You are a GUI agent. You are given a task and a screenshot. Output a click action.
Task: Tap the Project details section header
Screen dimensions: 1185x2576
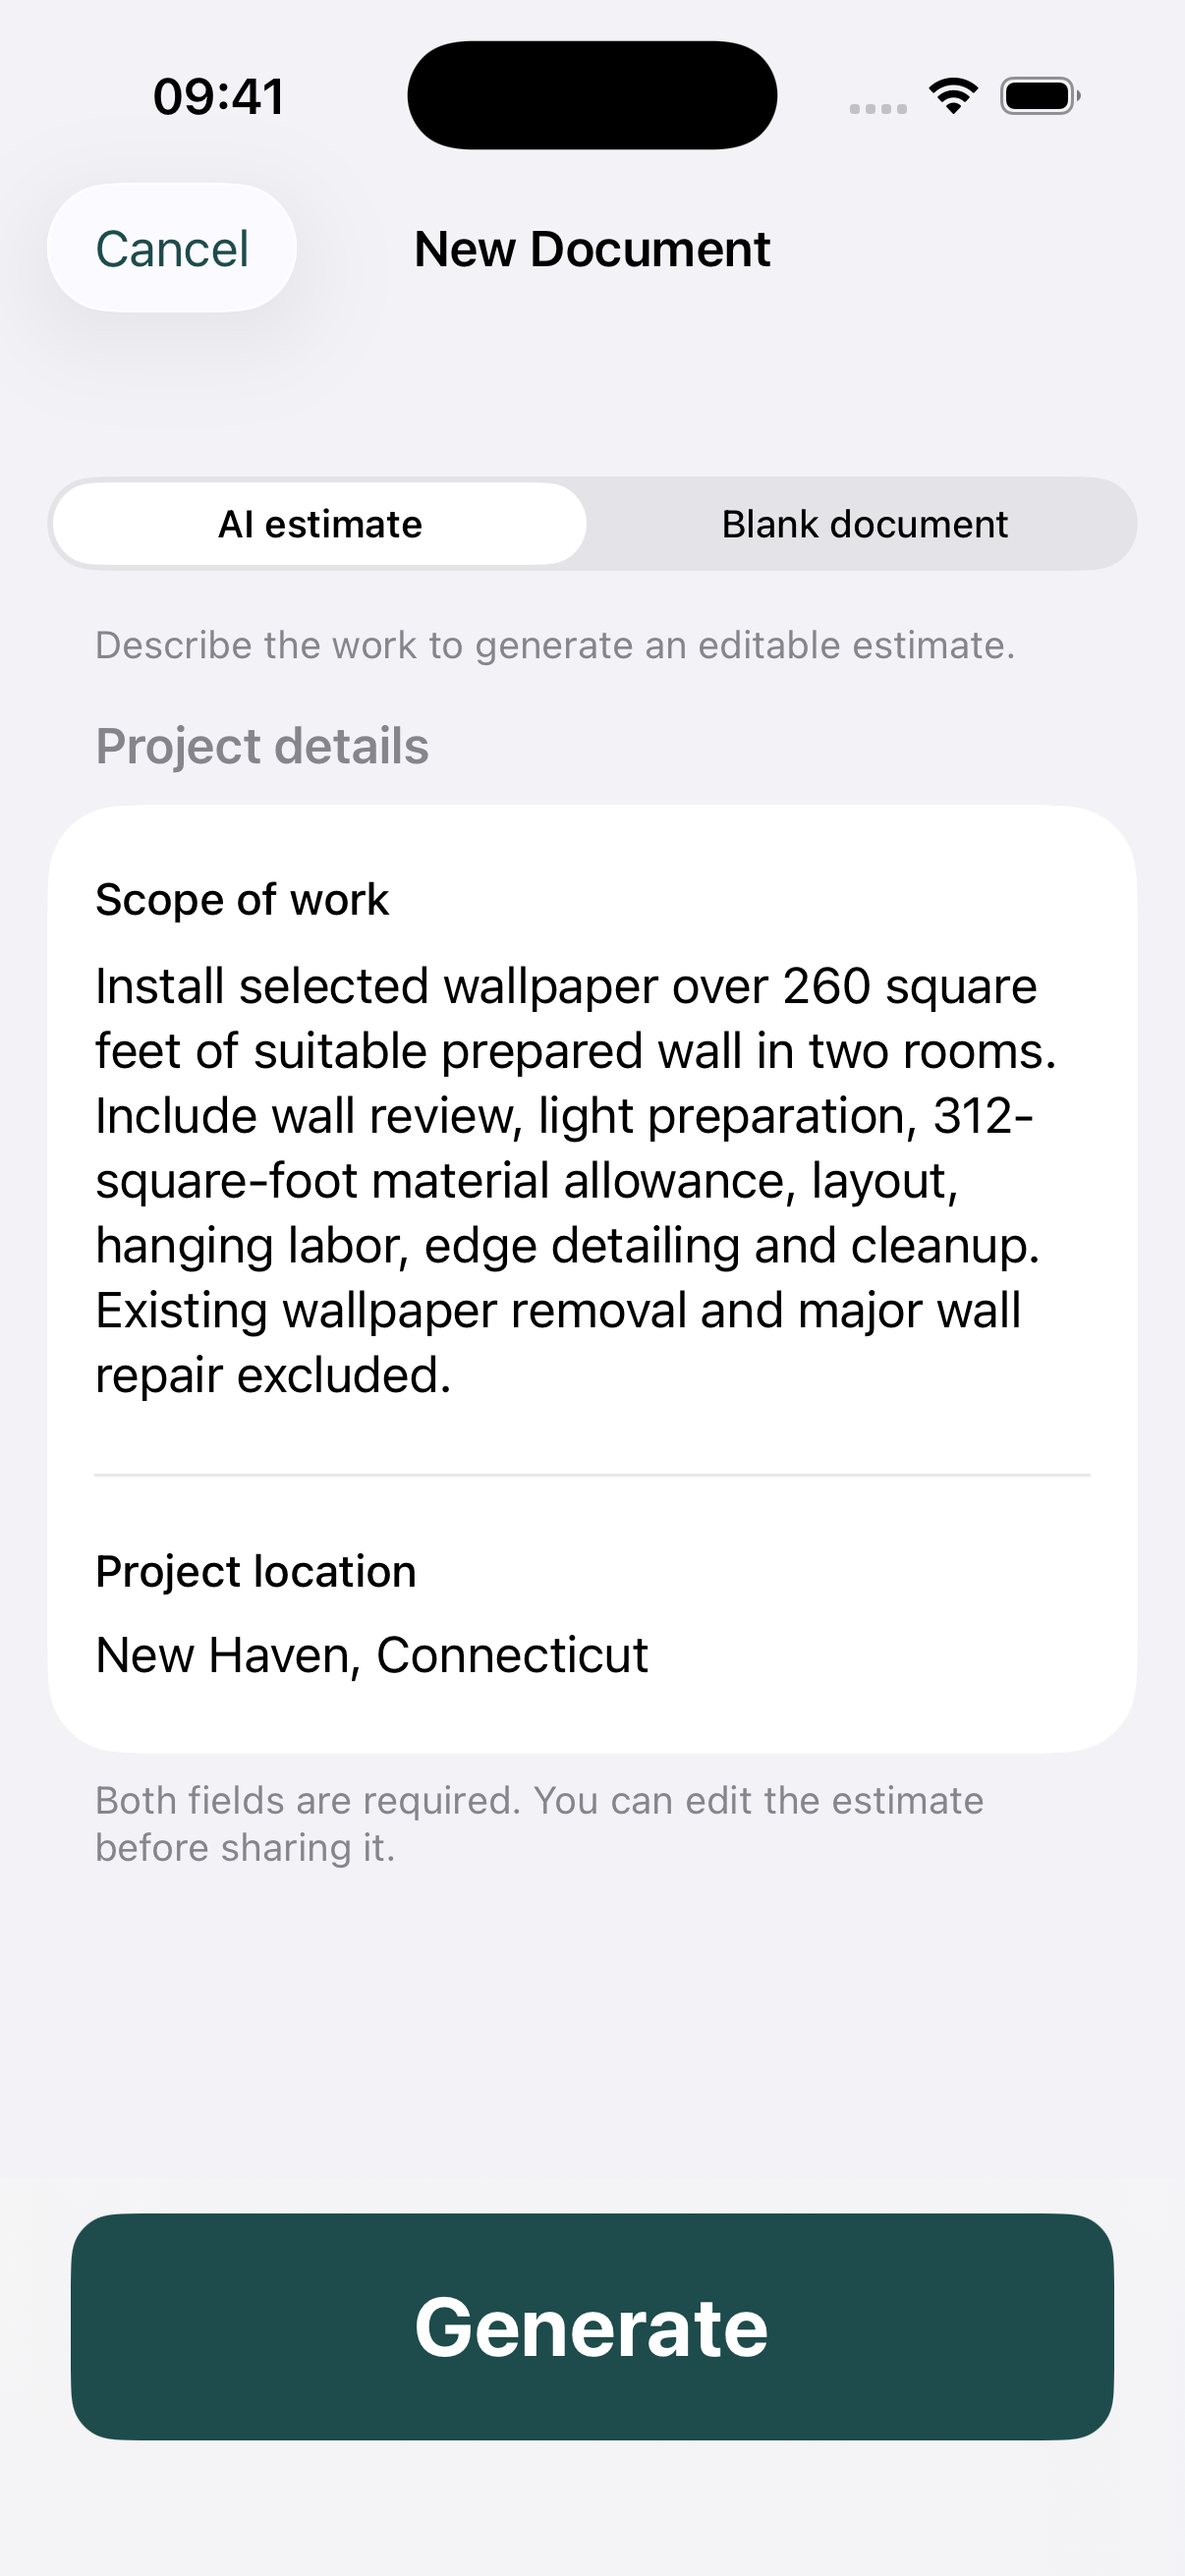pos(262,746)
